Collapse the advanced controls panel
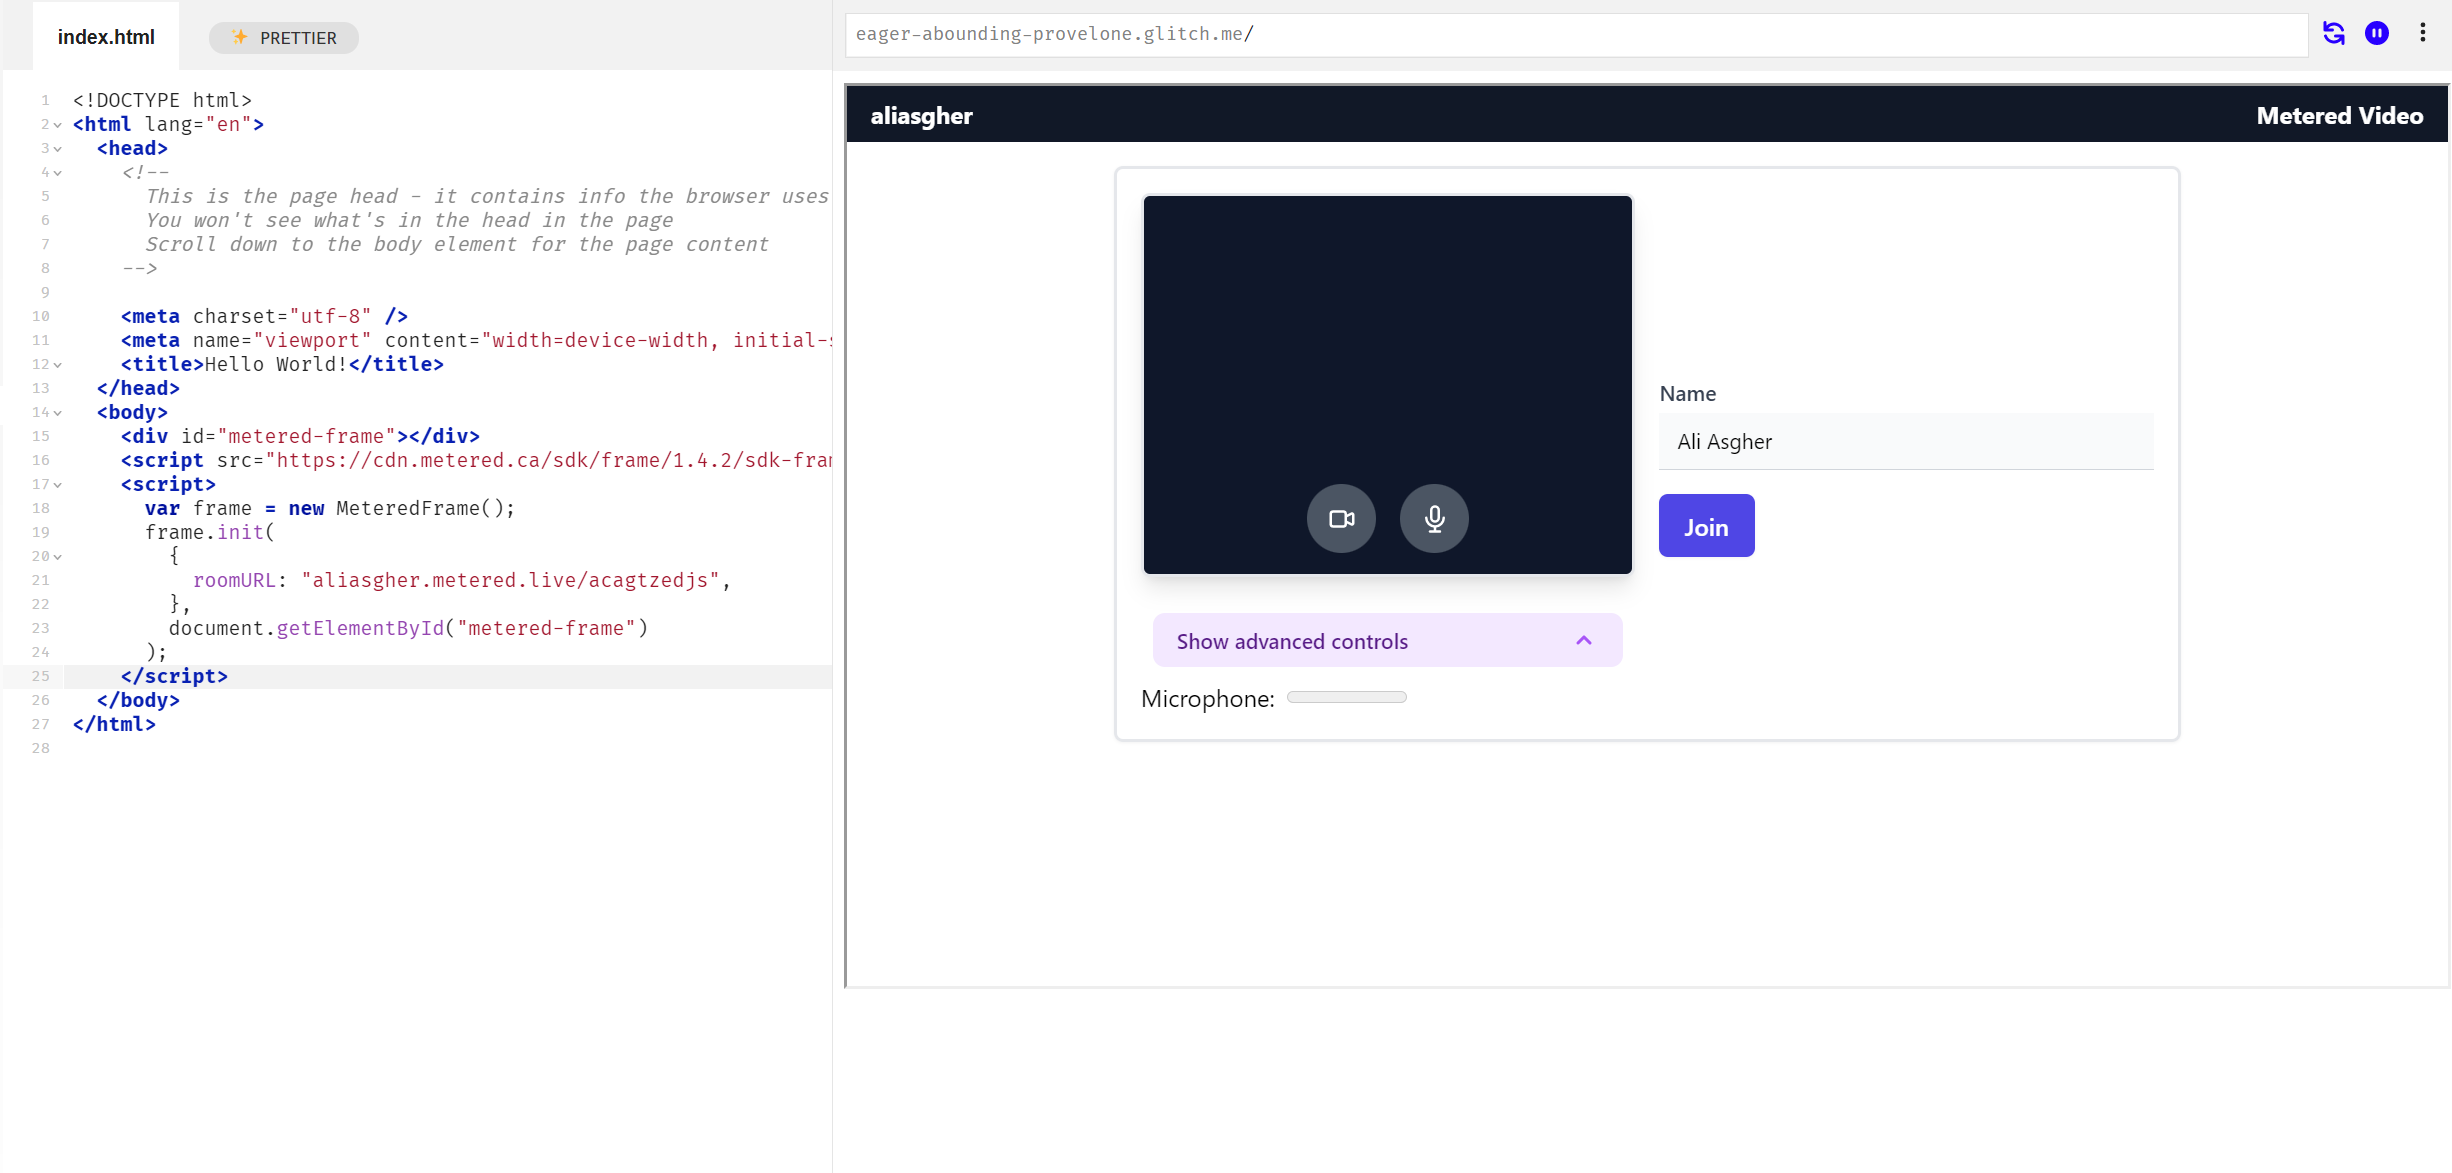 tap(1586, 641)
